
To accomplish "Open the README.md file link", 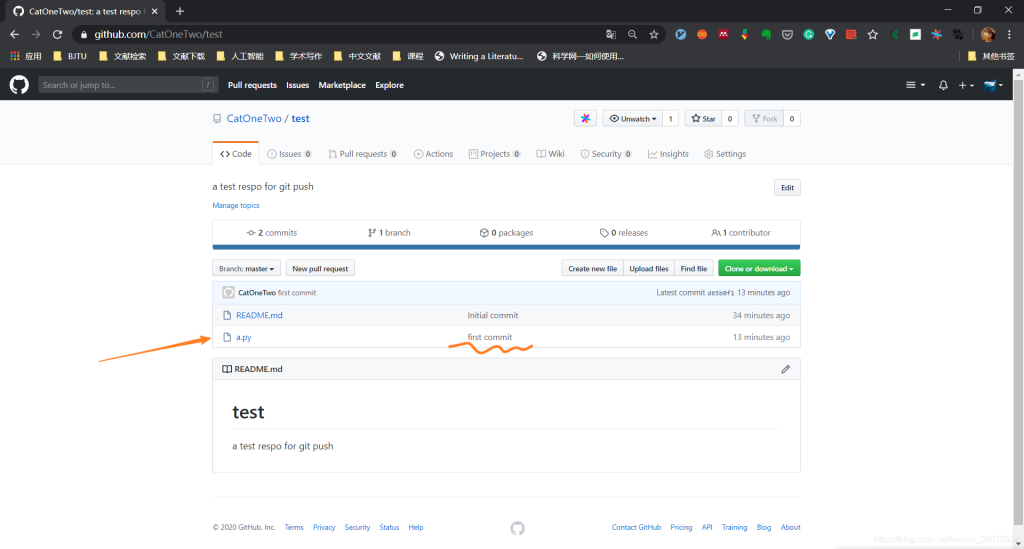I will [259, 315].
